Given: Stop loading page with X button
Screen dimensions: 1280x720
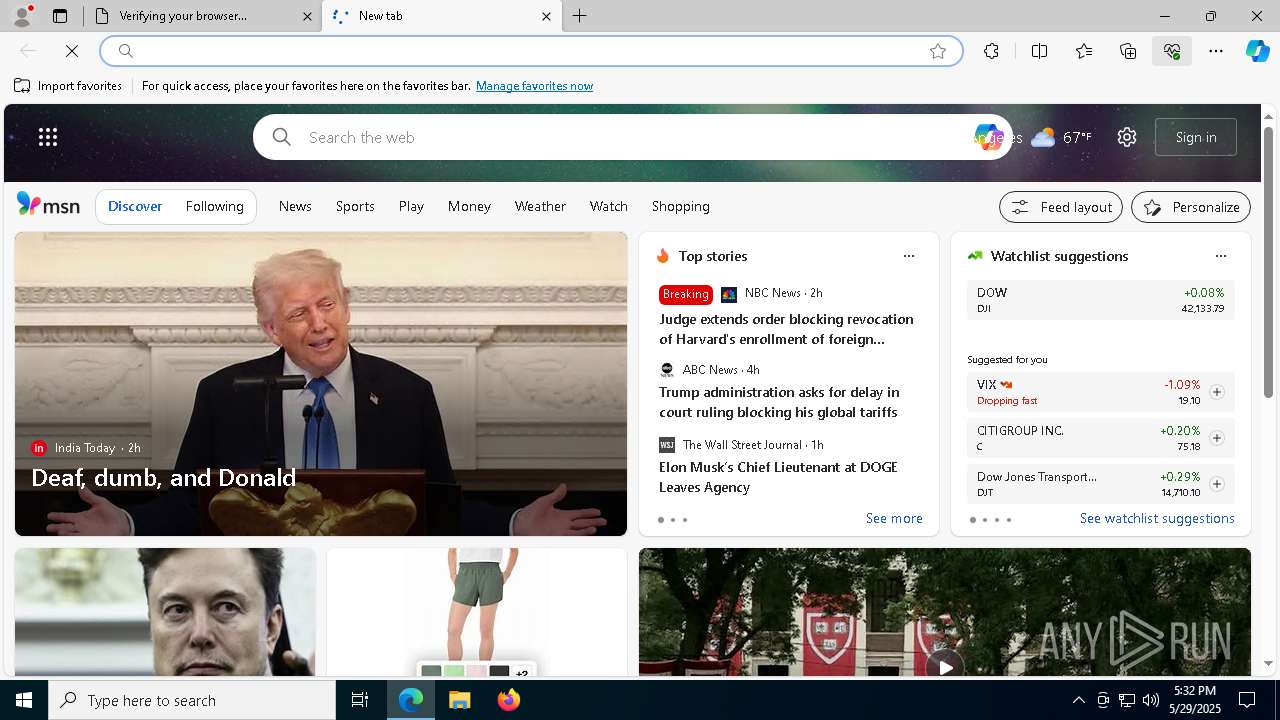Looking at the screenshot, I should click(72, 51).
